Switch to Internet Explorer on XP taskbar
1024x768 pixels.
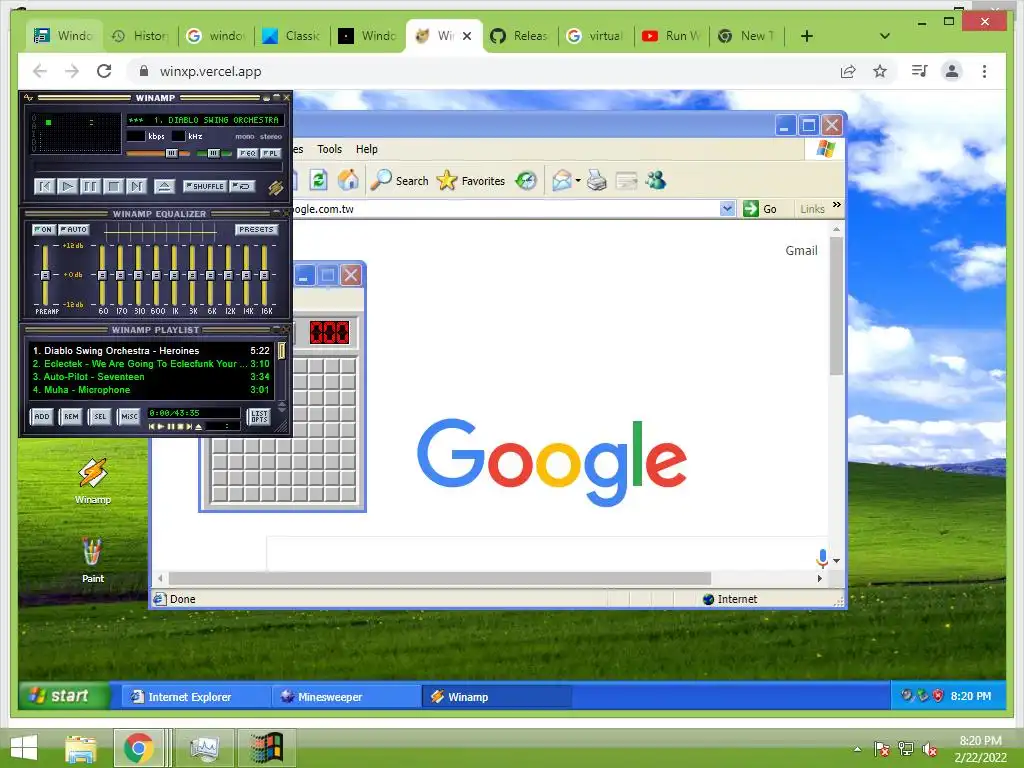click(x=195, y=697)
